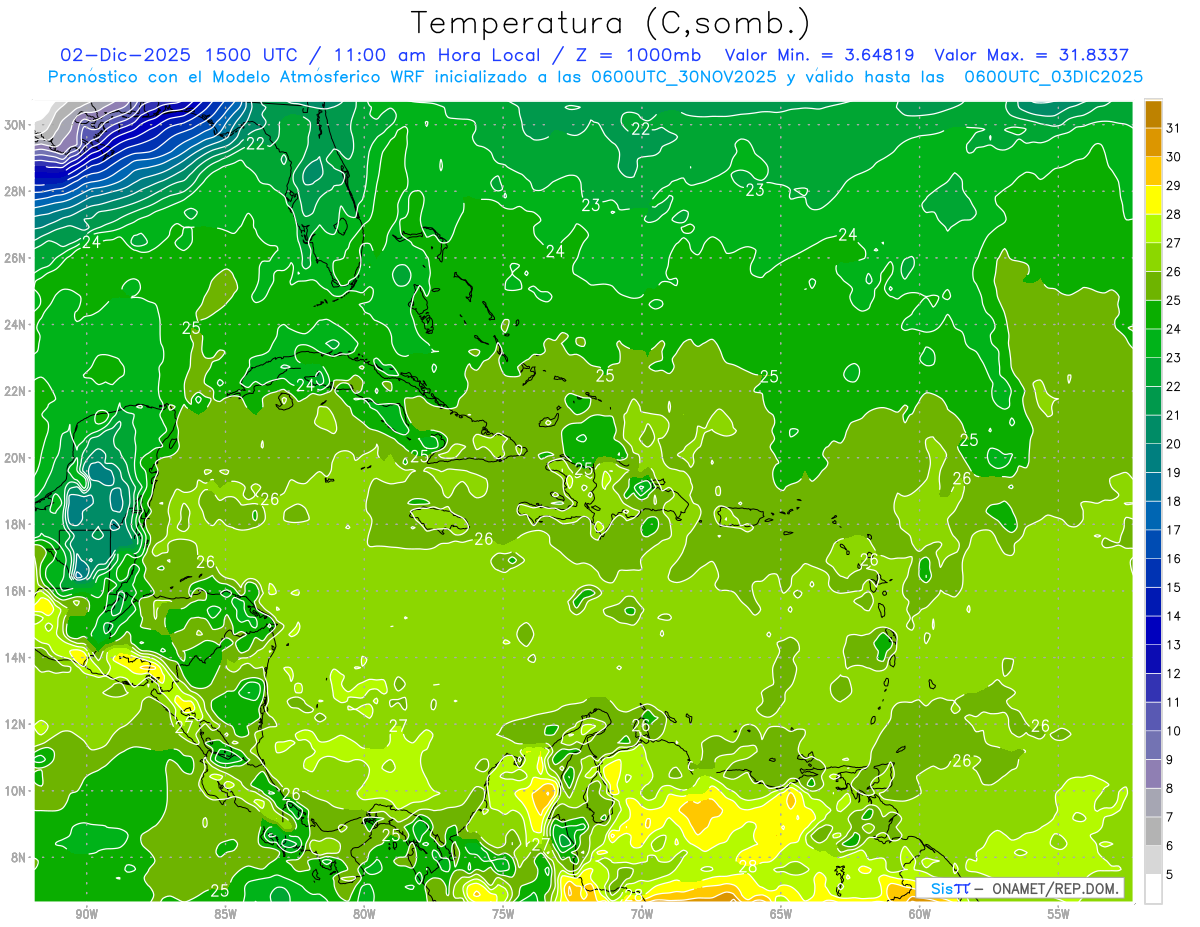Click the '80W' longitude axis label

(x=364, y=914)
